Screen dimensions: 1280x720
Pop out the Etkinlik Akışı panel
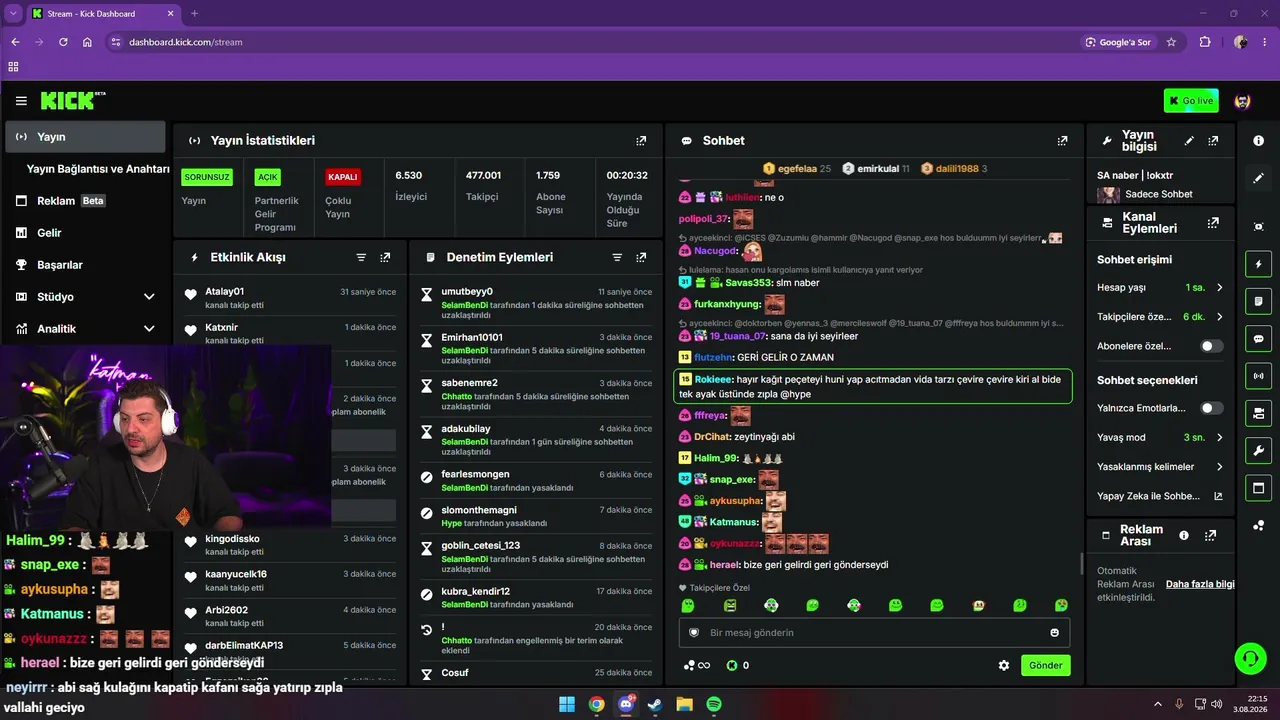[x=385, y=257]
